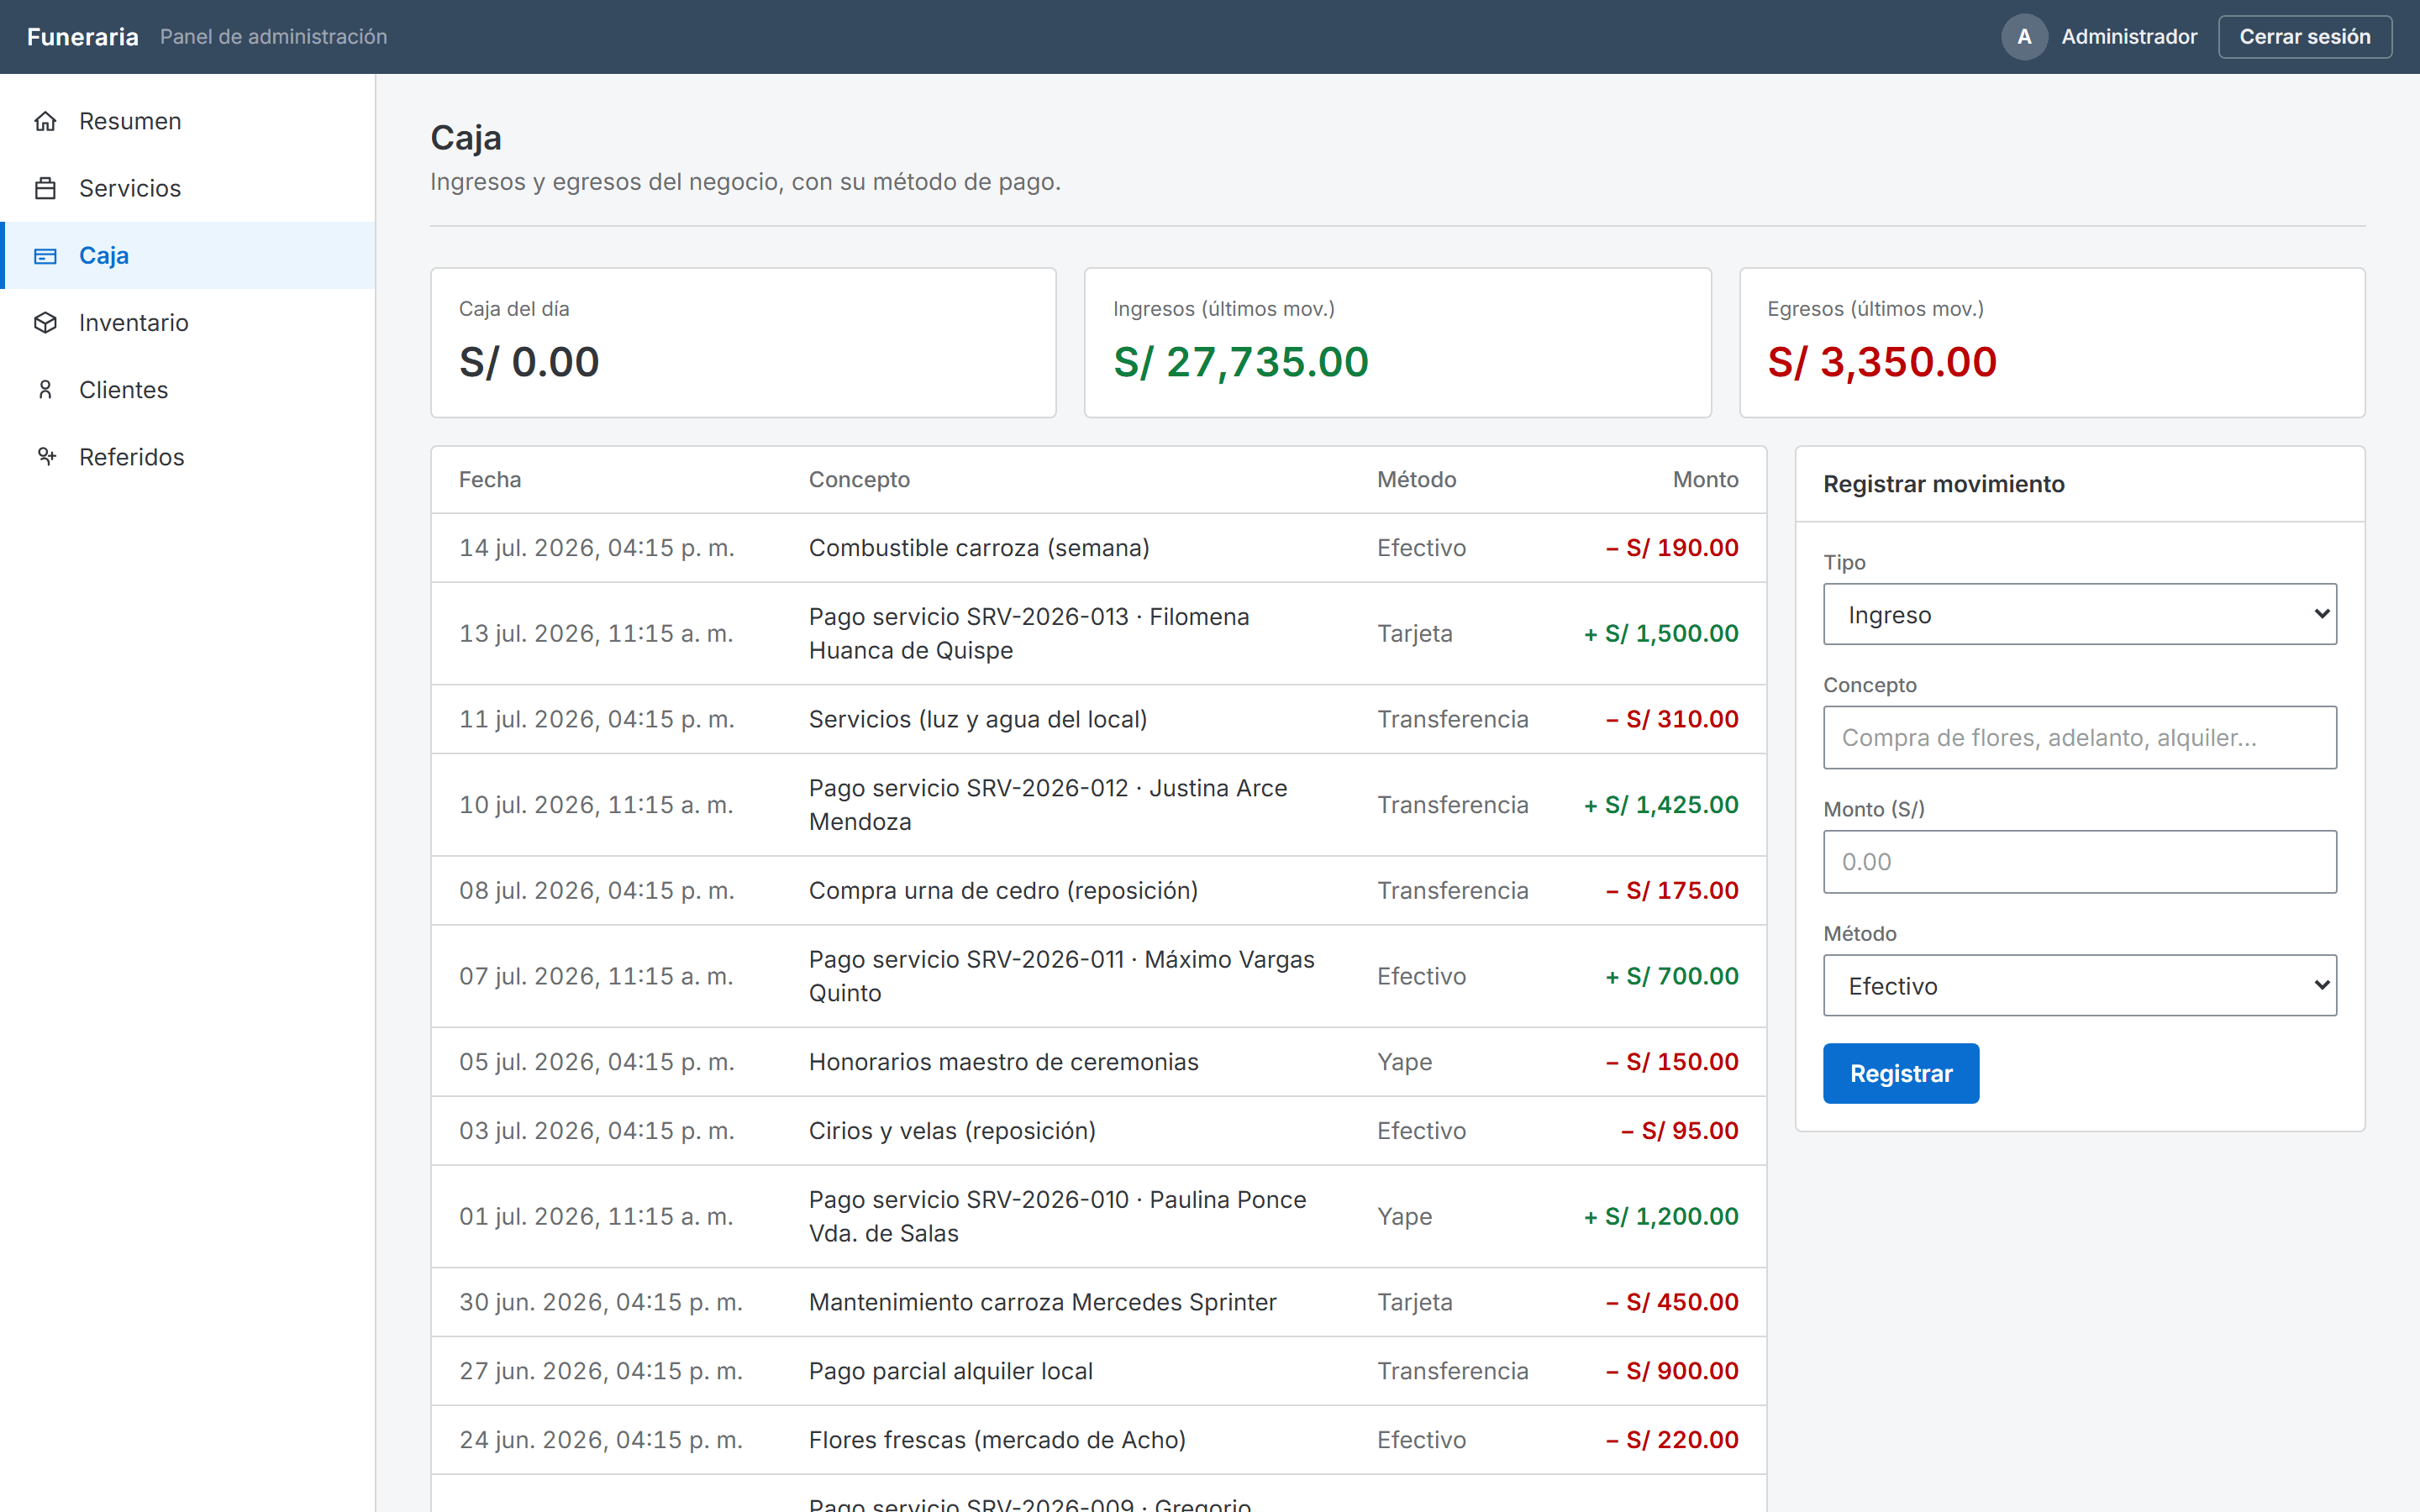This screenshot has height=1512, width=2420.
Task: Click the Monto column header
Action: click(1705, 479)
